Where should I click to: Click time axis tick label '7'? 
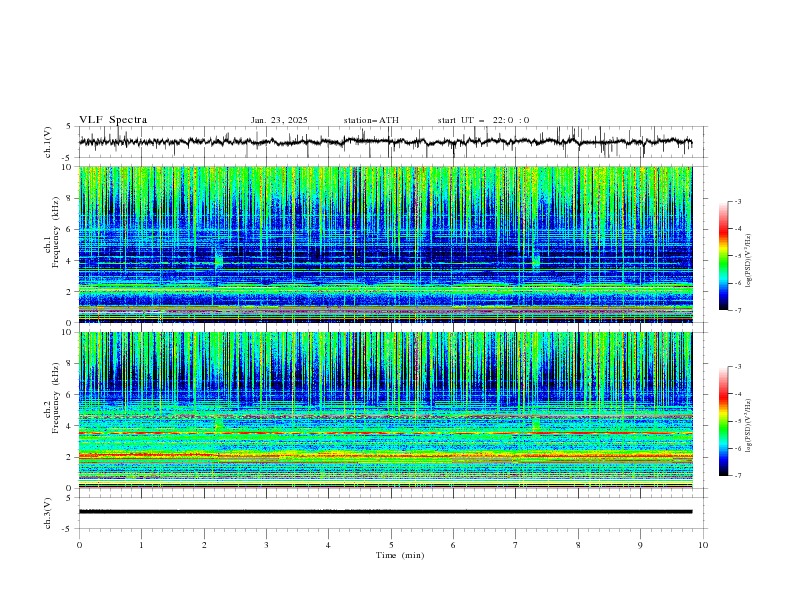tap(516, 545)
